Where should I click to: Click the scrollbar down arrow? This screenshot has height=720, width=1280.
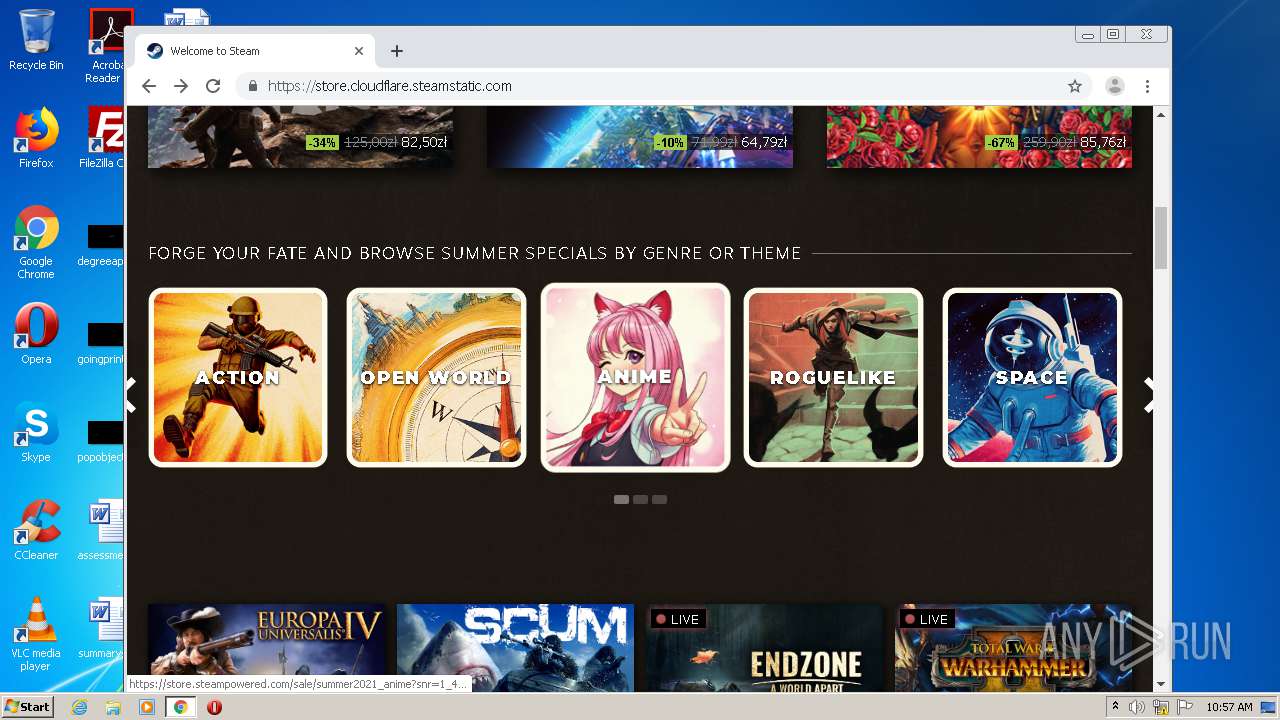tap(1161, 684)
